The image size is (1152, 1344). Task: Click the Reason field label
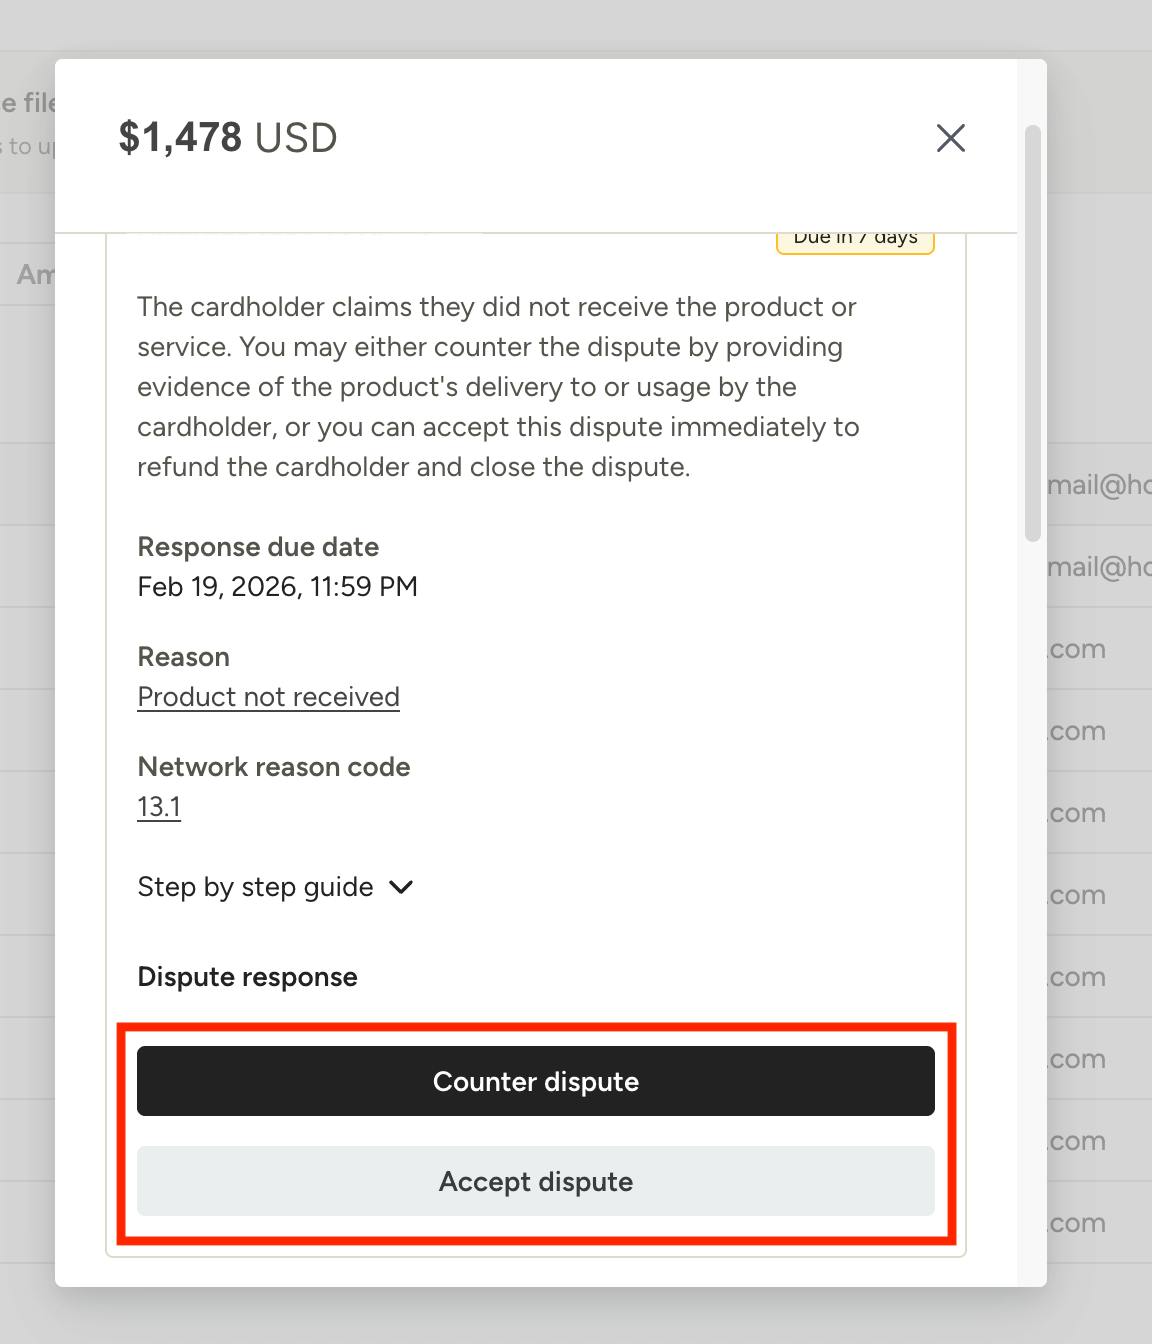(183, 657)
